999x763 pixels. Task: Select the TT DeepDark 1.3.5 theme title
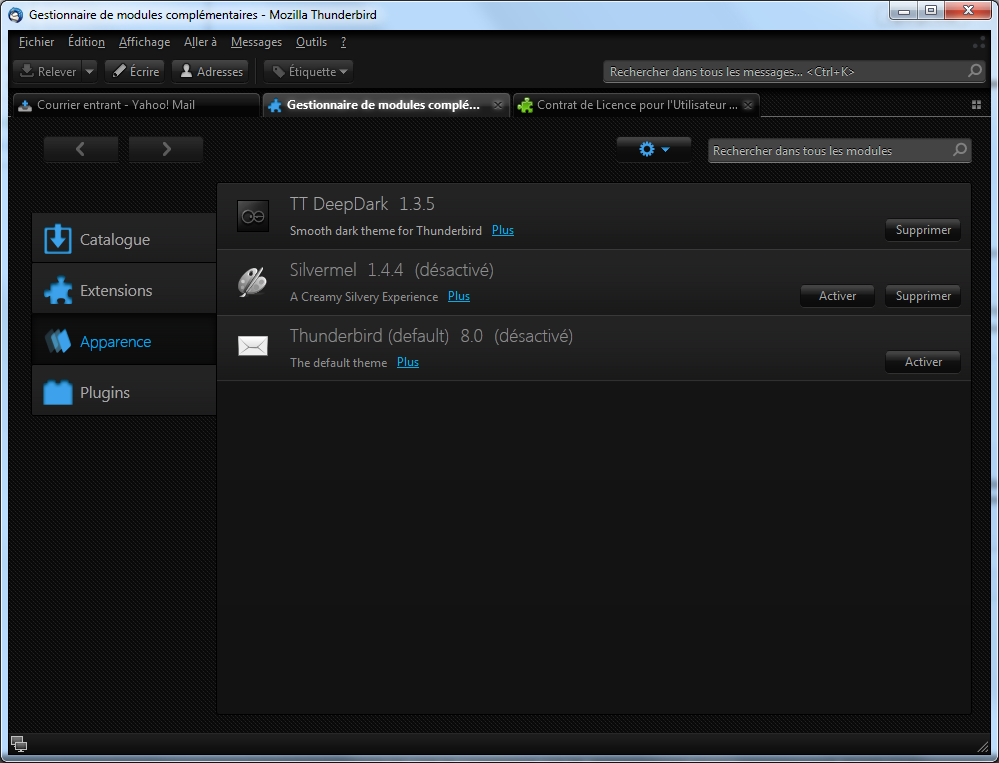point(362,204)
